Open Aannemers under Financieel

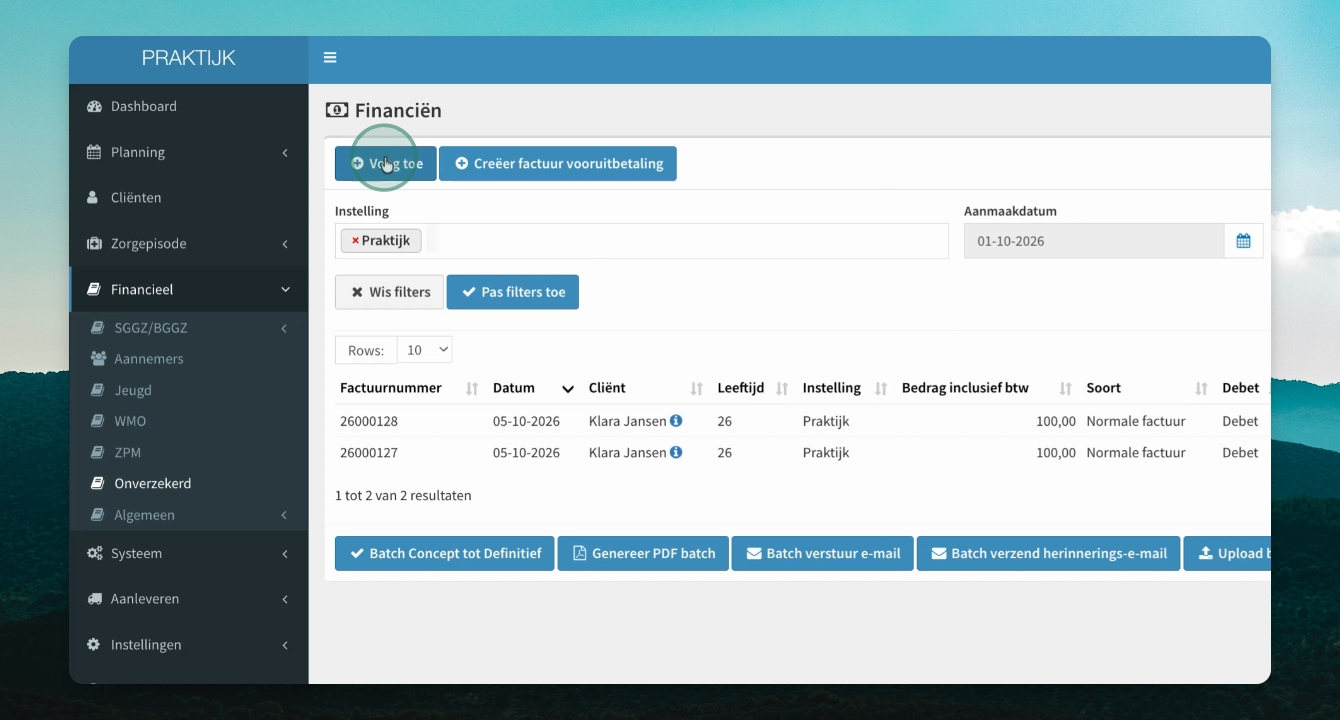click(x=189, y=359)
